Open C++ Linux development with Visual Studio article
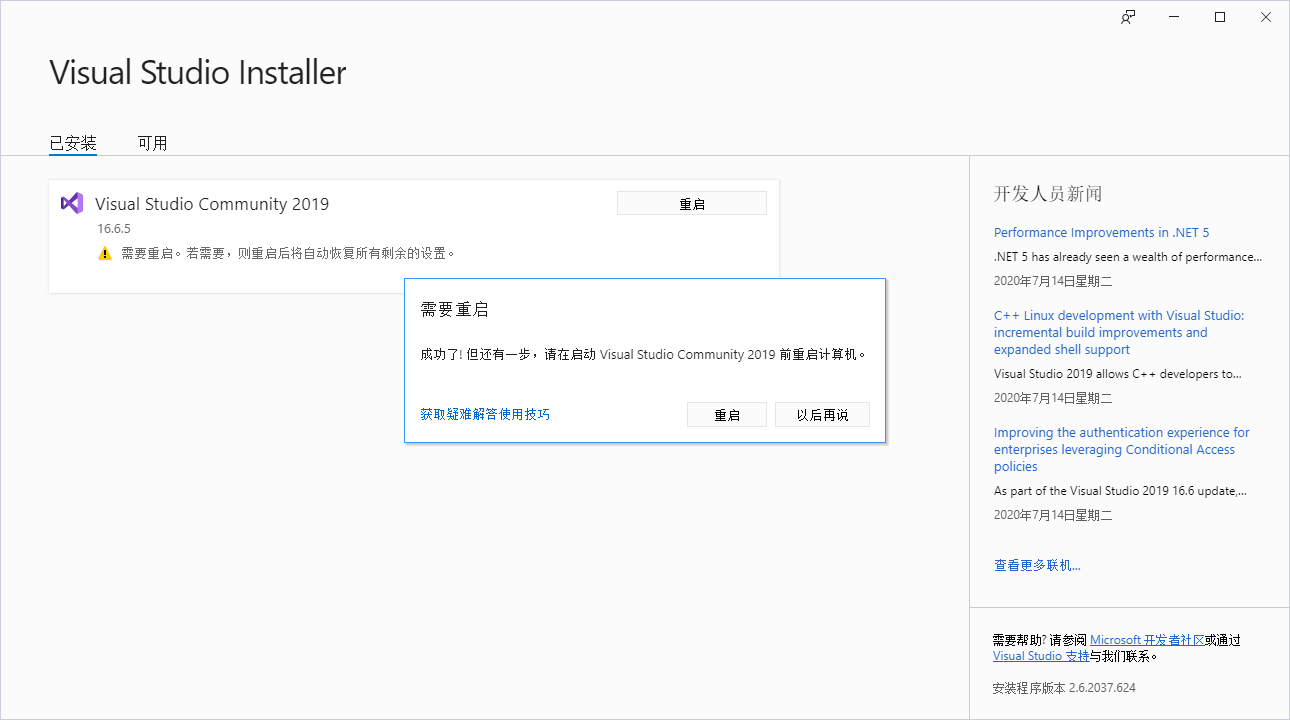 coord(1119,332)
